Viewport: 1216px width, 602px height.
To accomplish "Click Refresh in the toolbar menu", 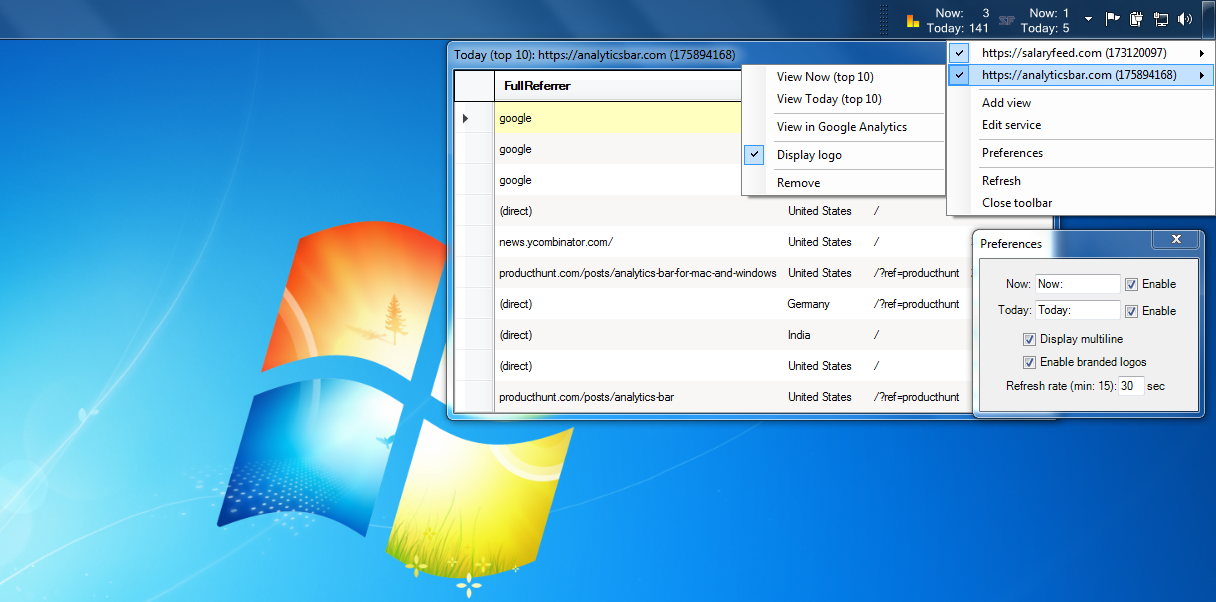I will pyautogui.click(x=1001, y=181).
